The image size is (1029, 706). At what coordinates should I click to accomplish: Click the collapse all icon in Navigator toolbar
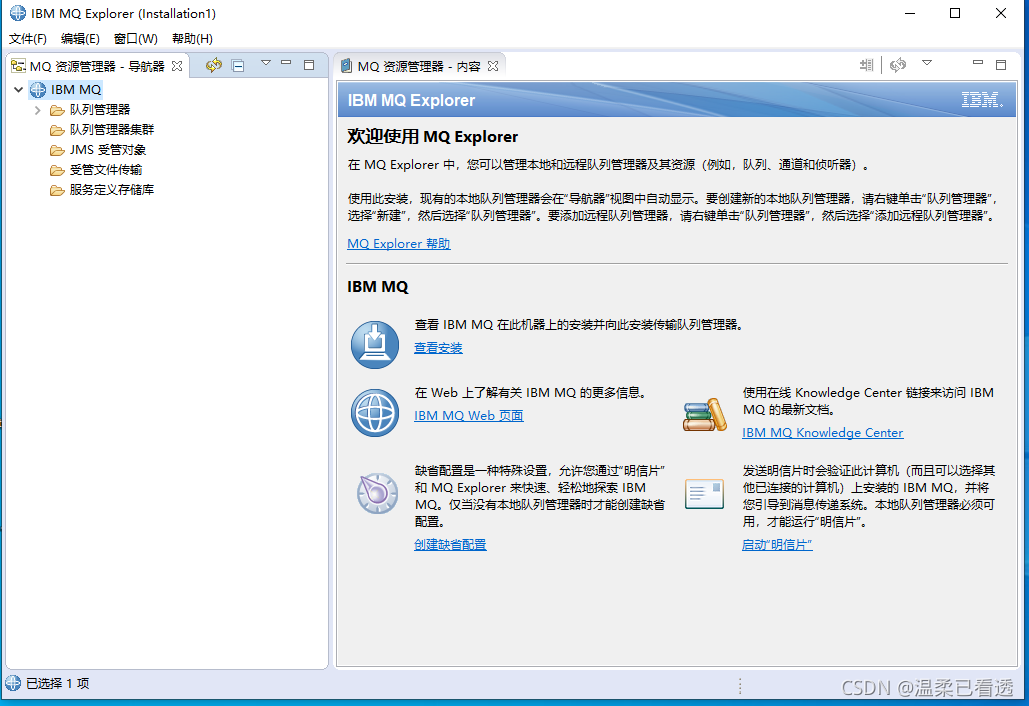point(238,66)
